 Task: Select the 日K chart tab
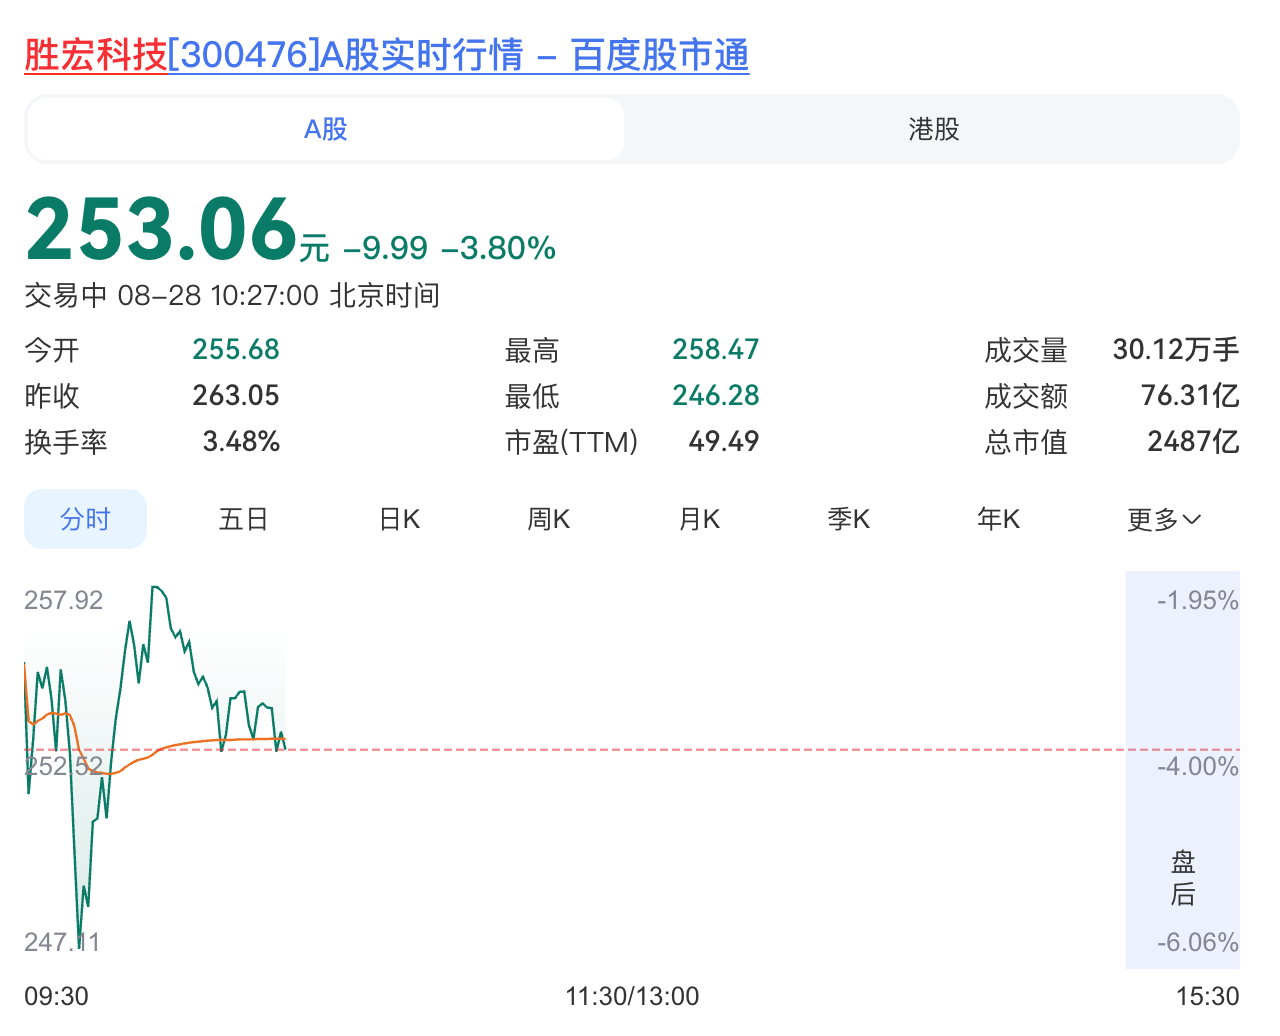400,519
